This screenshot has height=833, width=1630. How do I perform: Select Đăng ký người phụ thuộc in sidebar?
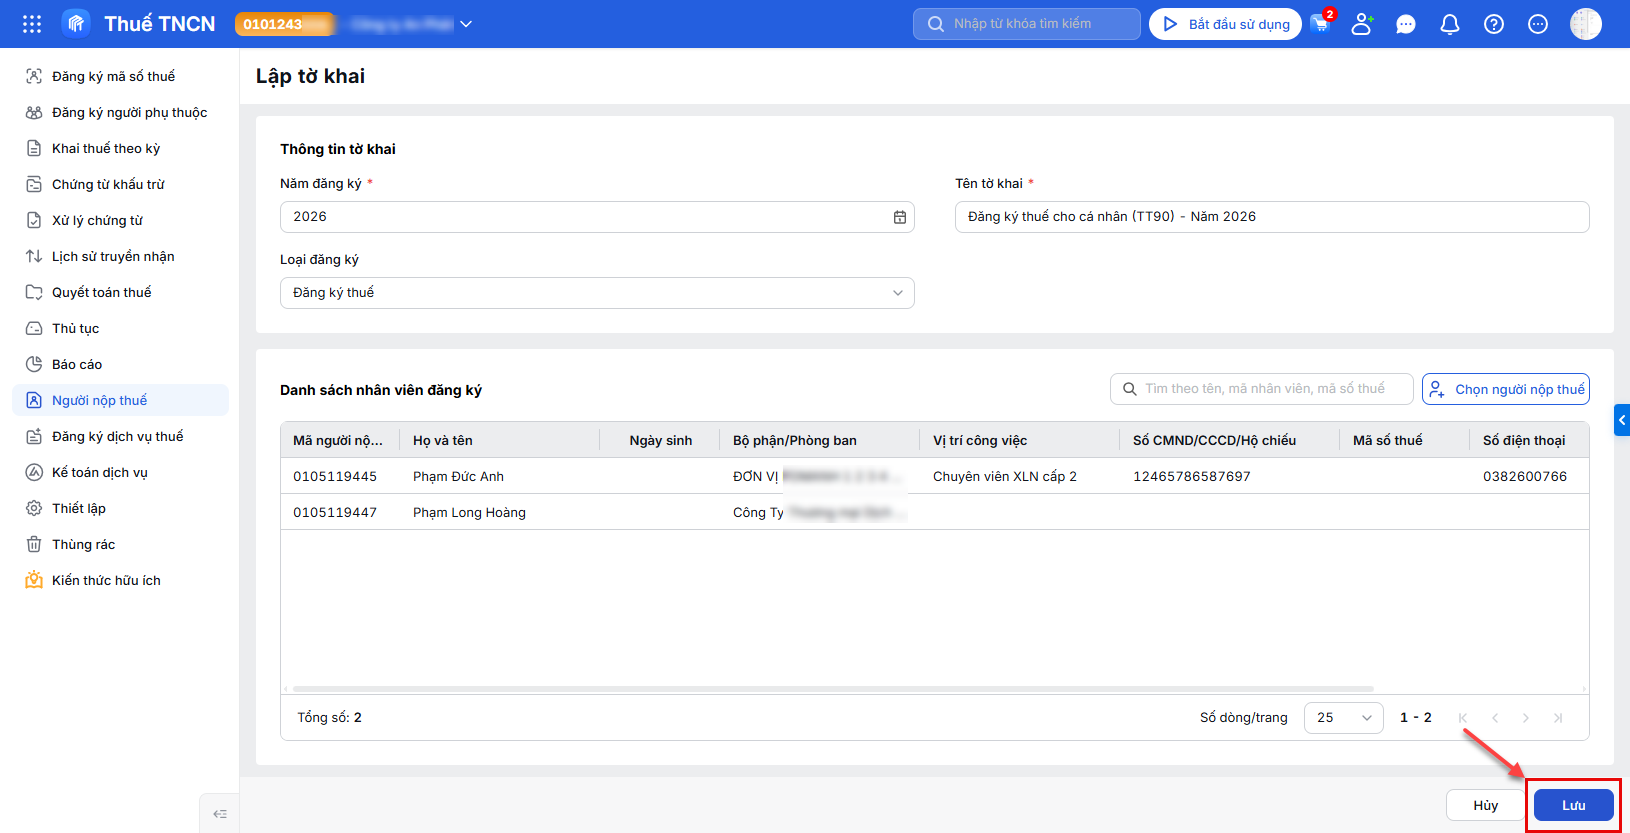click(129, 112)
